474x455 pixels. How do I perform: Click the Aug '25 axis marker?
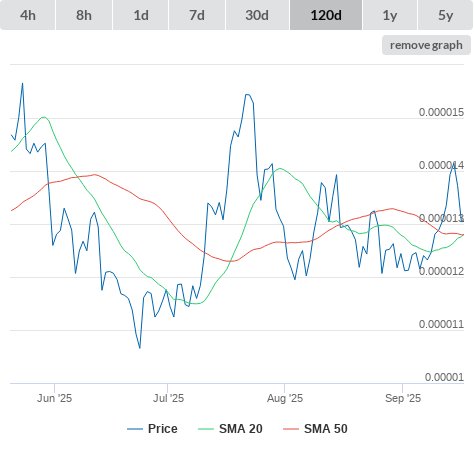coord(285,398)
